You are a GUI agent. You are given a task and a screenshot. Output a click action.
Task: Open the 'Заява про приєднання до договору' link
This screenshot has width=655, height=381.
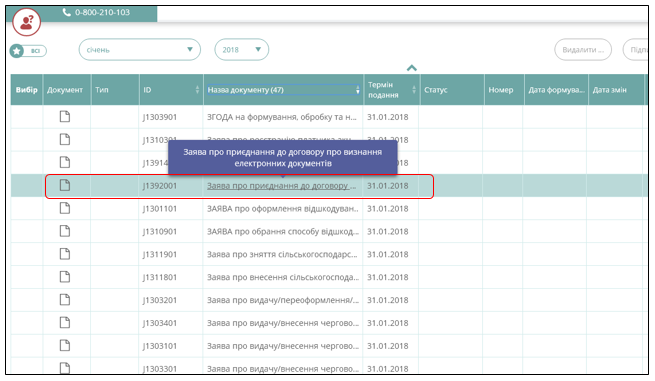tap(282, 186)
